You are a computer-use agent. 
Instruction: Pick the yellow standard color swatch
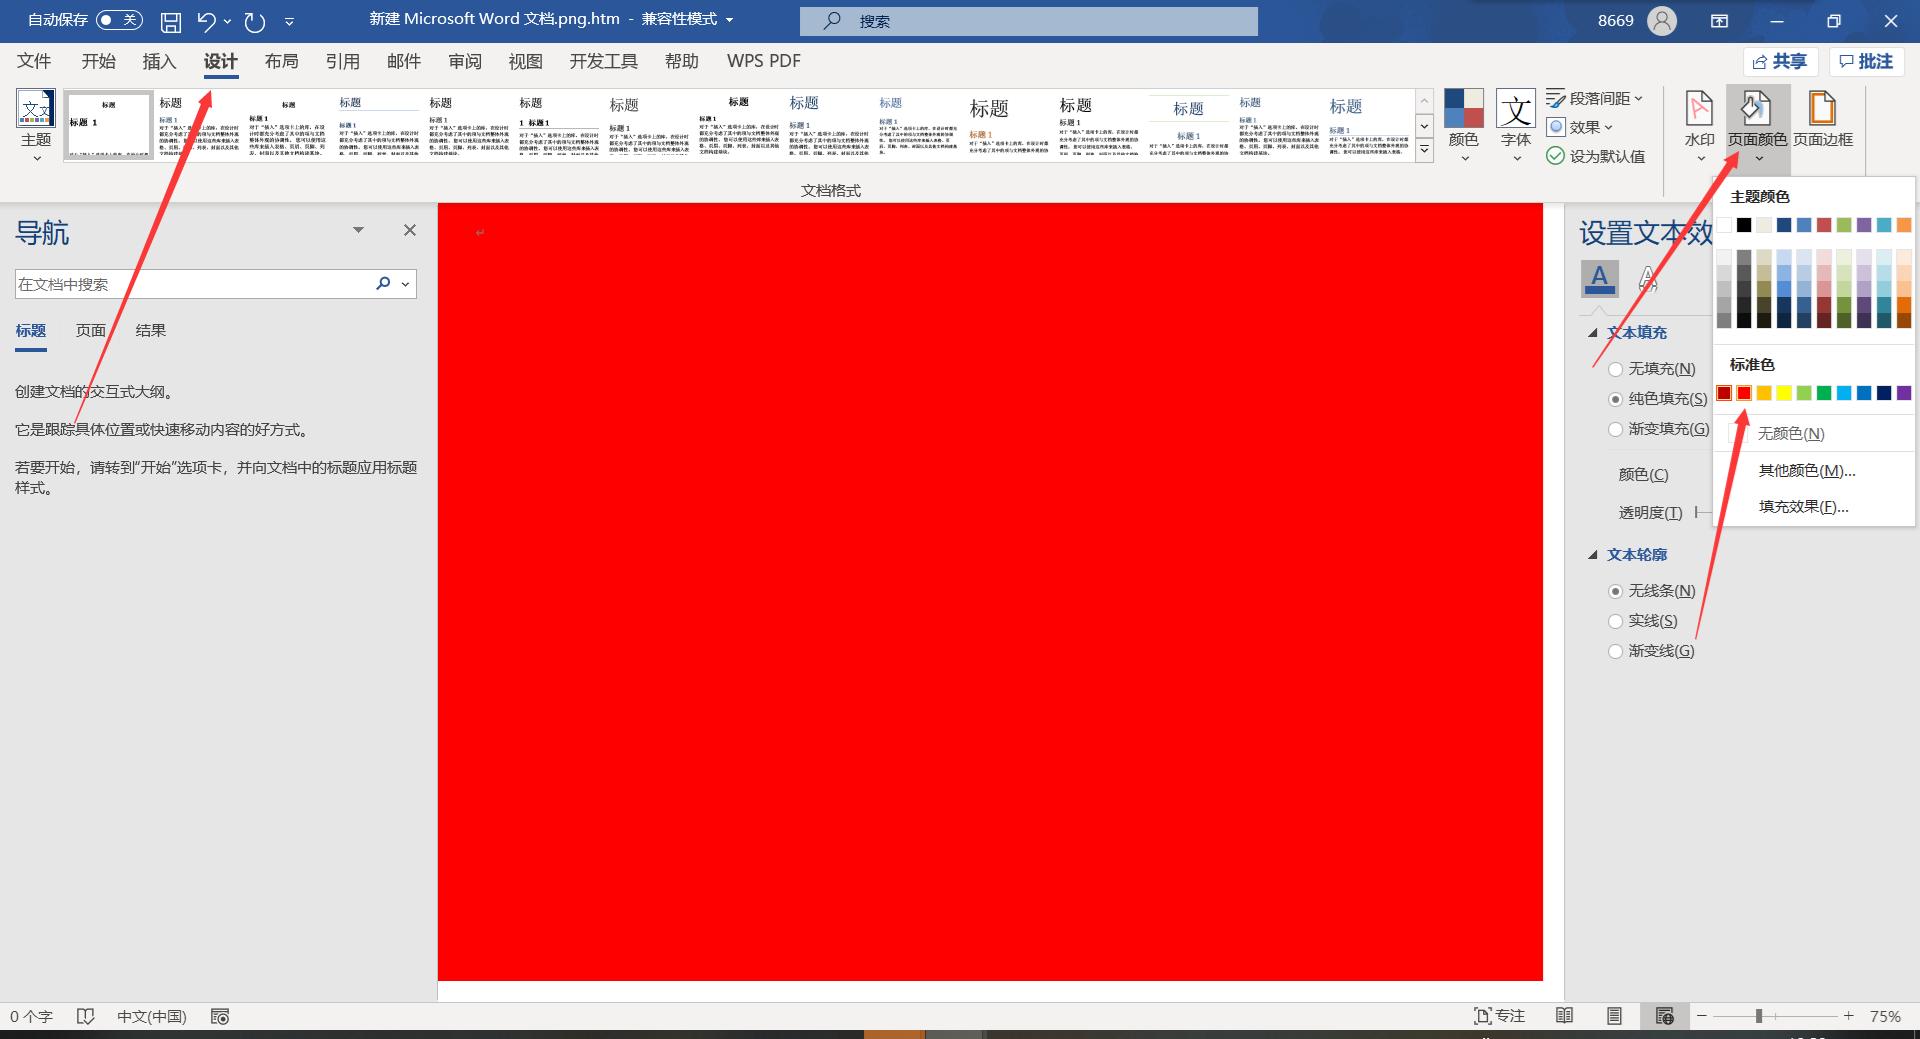click(x=1784, y=393)
